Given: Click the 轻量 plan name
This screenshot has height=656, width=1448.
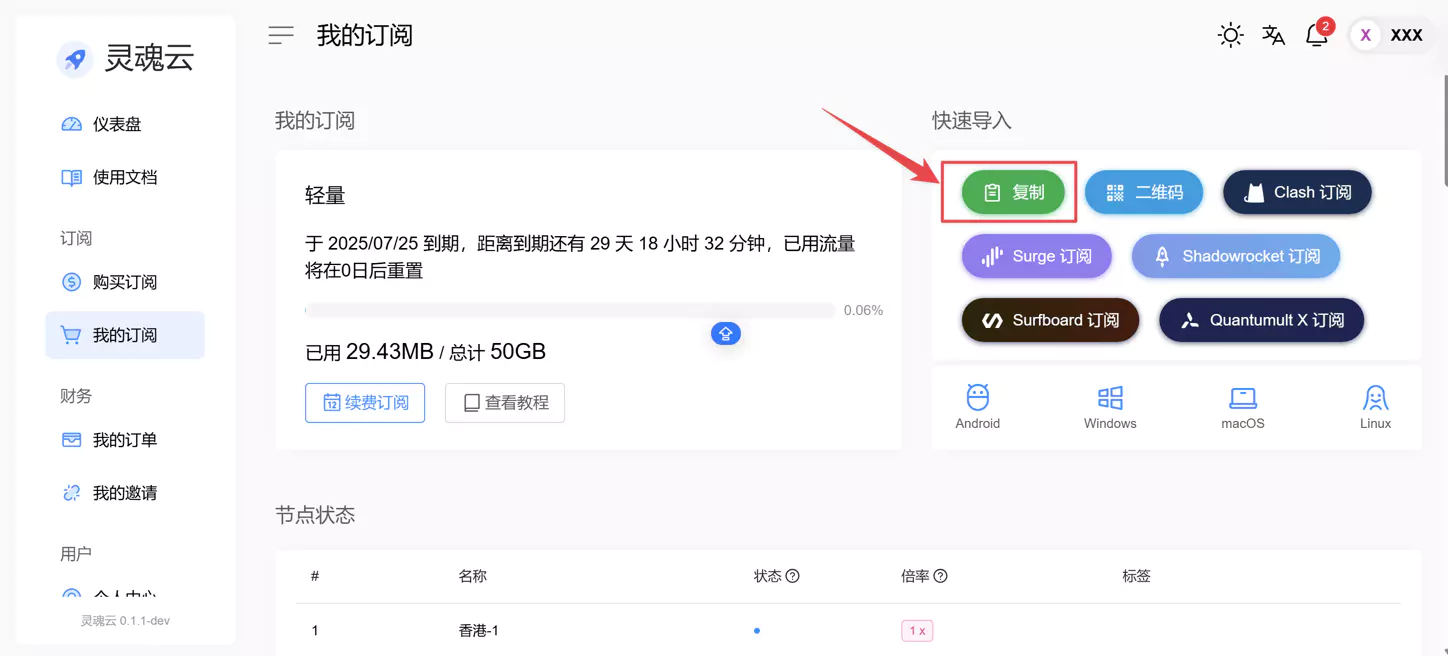Looking at the screenshot, I should click(x=325, y=196).
